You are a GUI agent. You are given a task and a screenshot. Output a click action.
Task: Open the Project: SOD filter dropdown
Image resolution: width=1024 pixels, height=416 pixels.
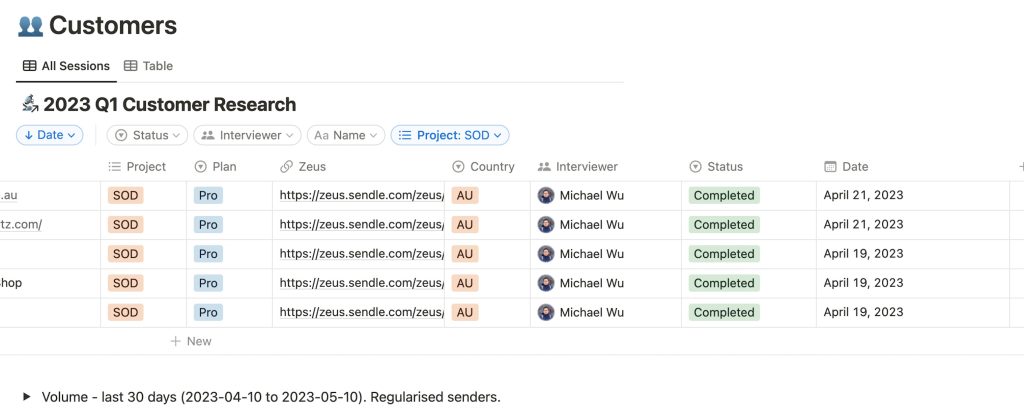450,135
